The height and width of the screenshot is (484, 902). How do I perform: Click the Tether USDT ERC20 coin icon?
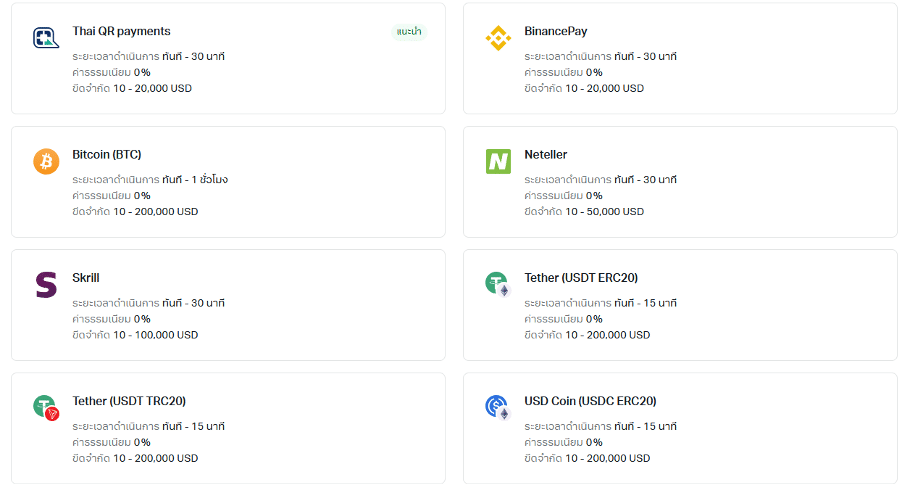click(498, 284)
